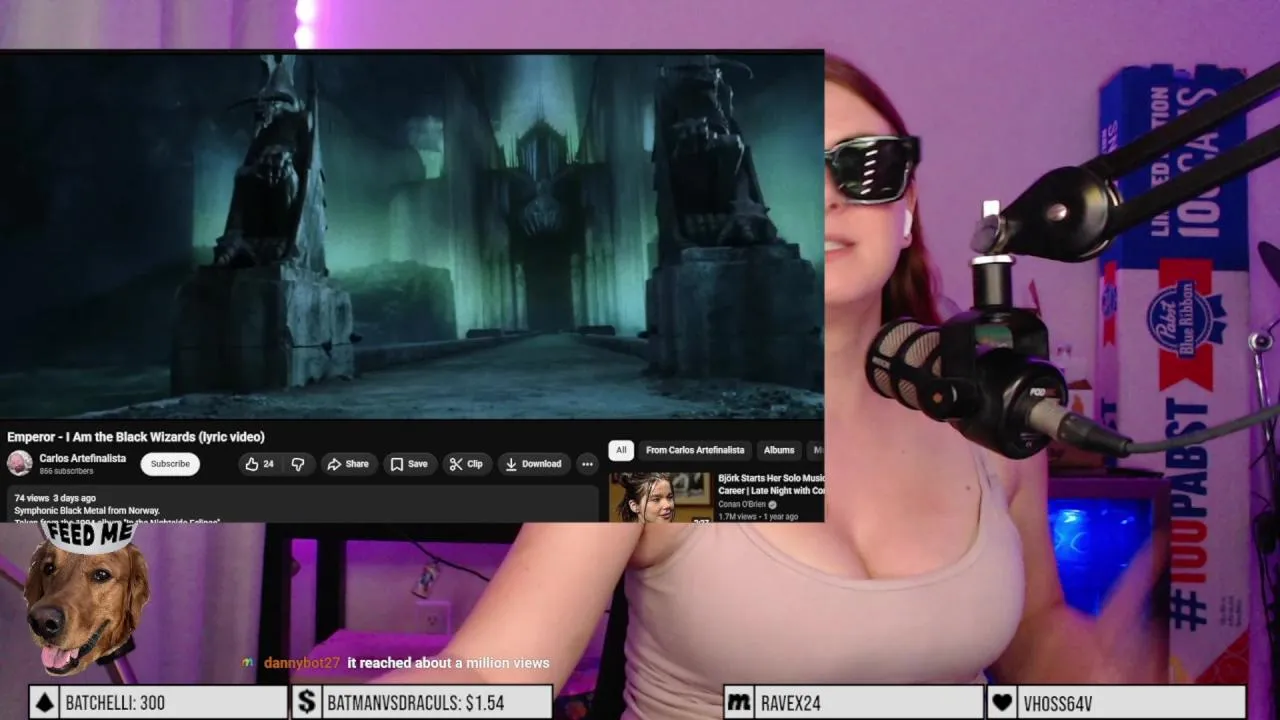This screenshot has height=720, width=1280.
Task: Like the Emperor video (24 likes)
Action: coord(260,464)
